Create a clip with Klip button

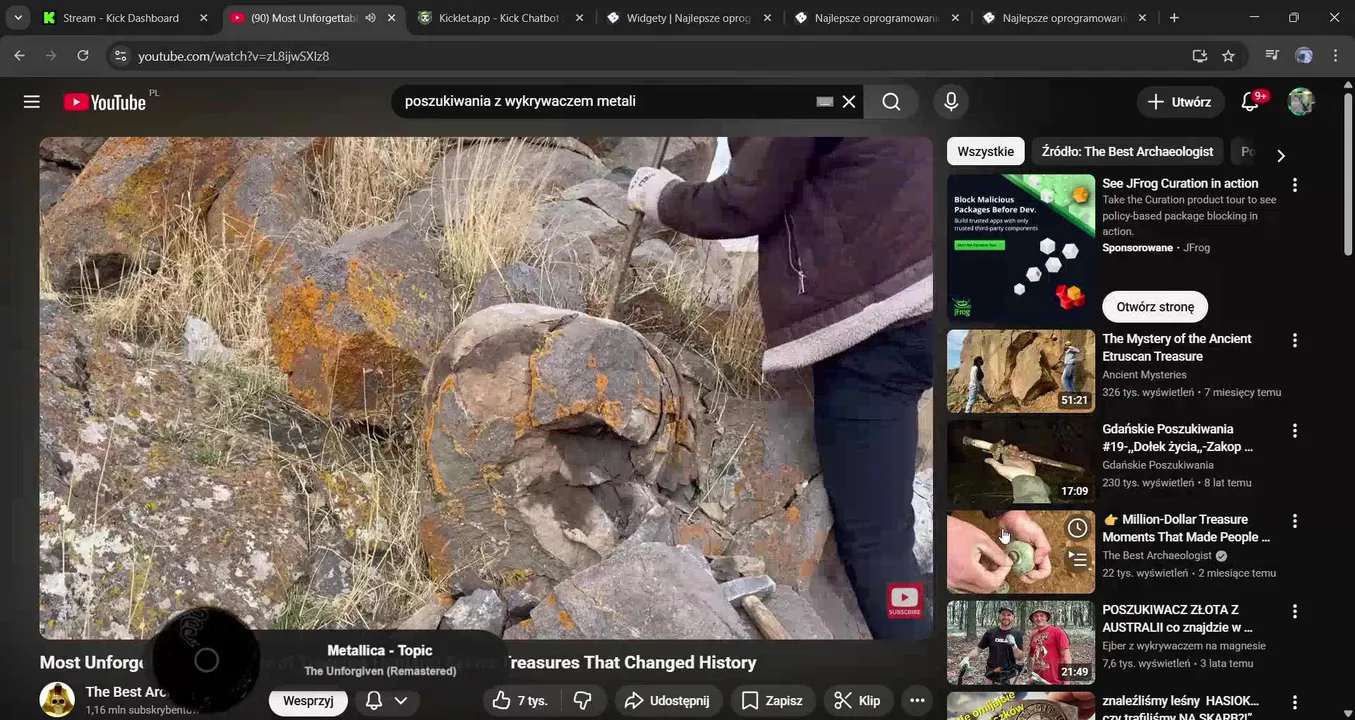point(858,701)
